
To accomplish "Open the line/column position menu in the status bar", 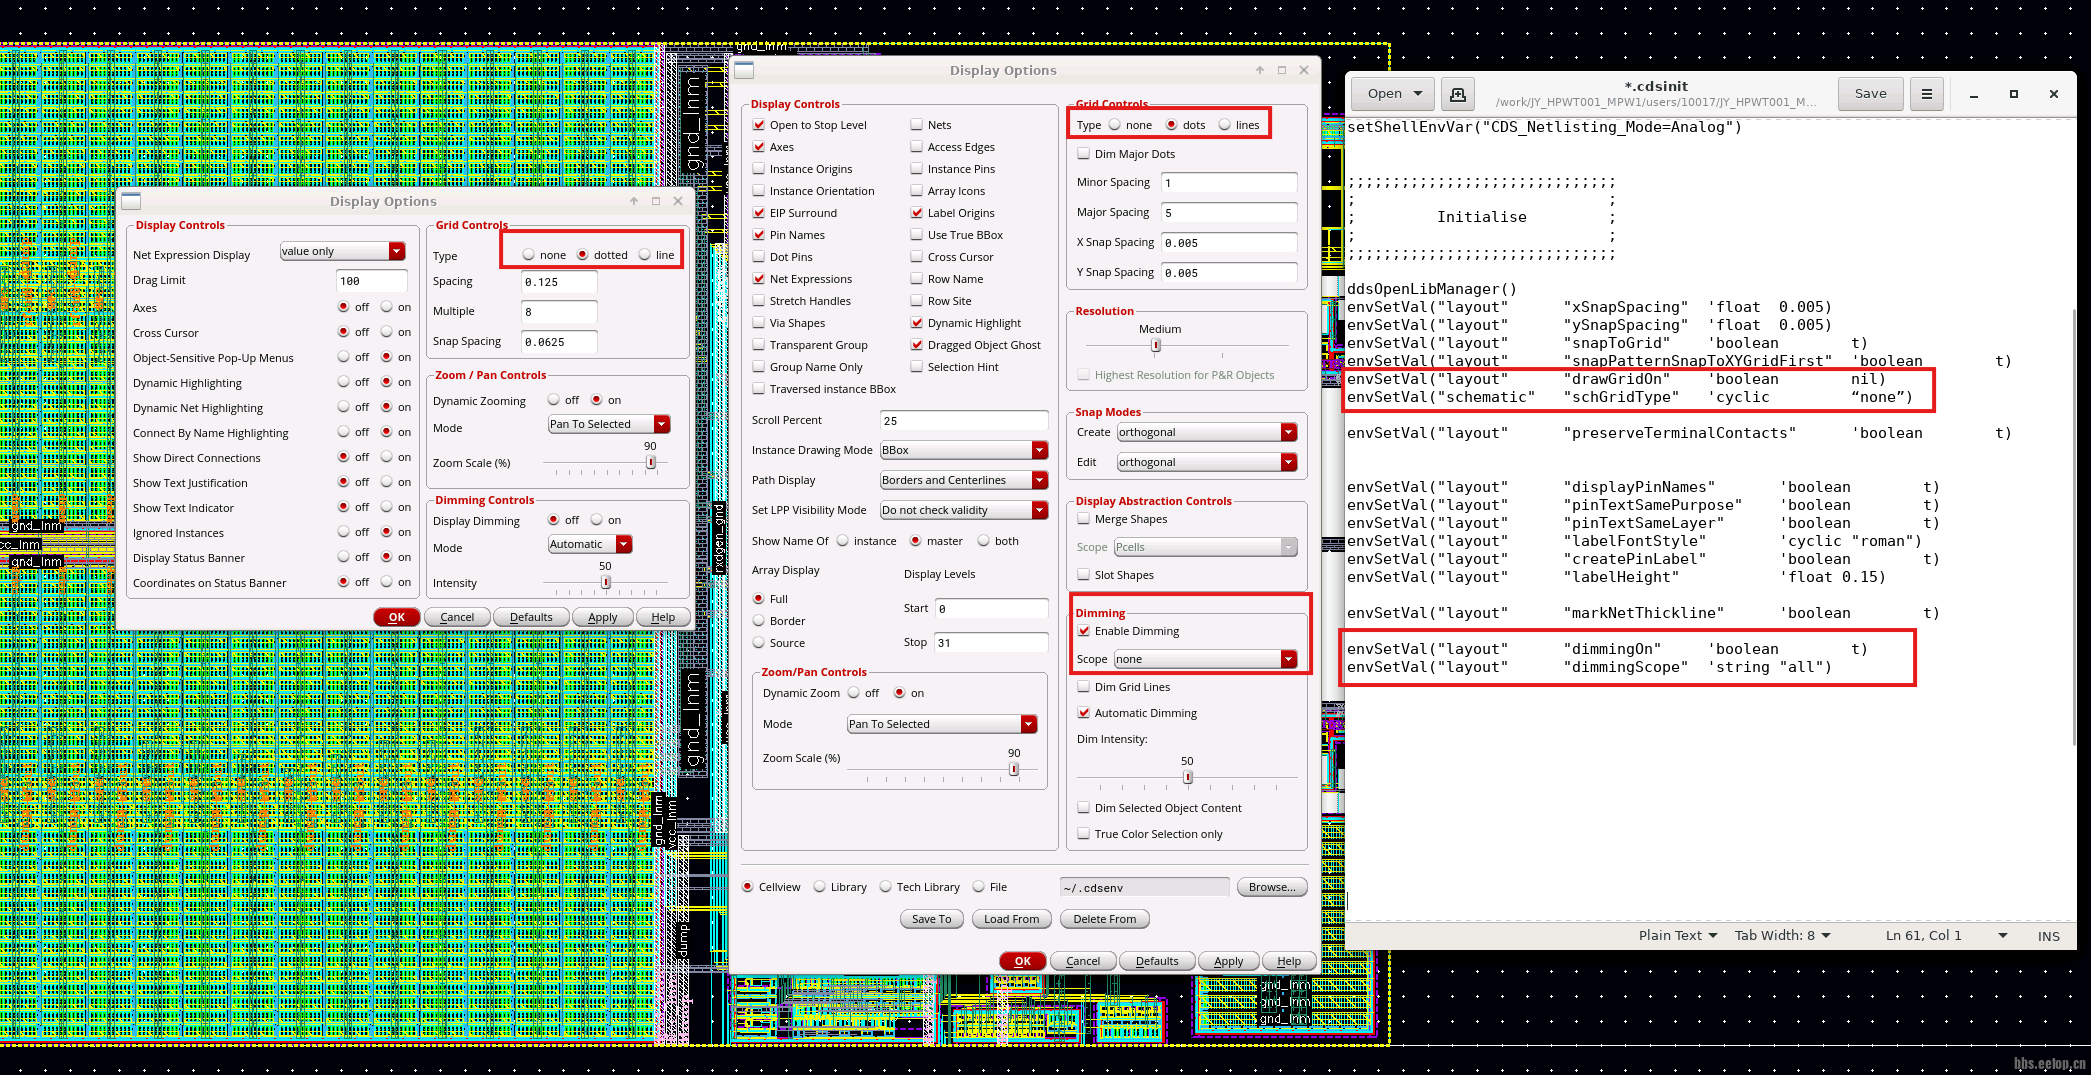I will click(x=1946, y=936).
